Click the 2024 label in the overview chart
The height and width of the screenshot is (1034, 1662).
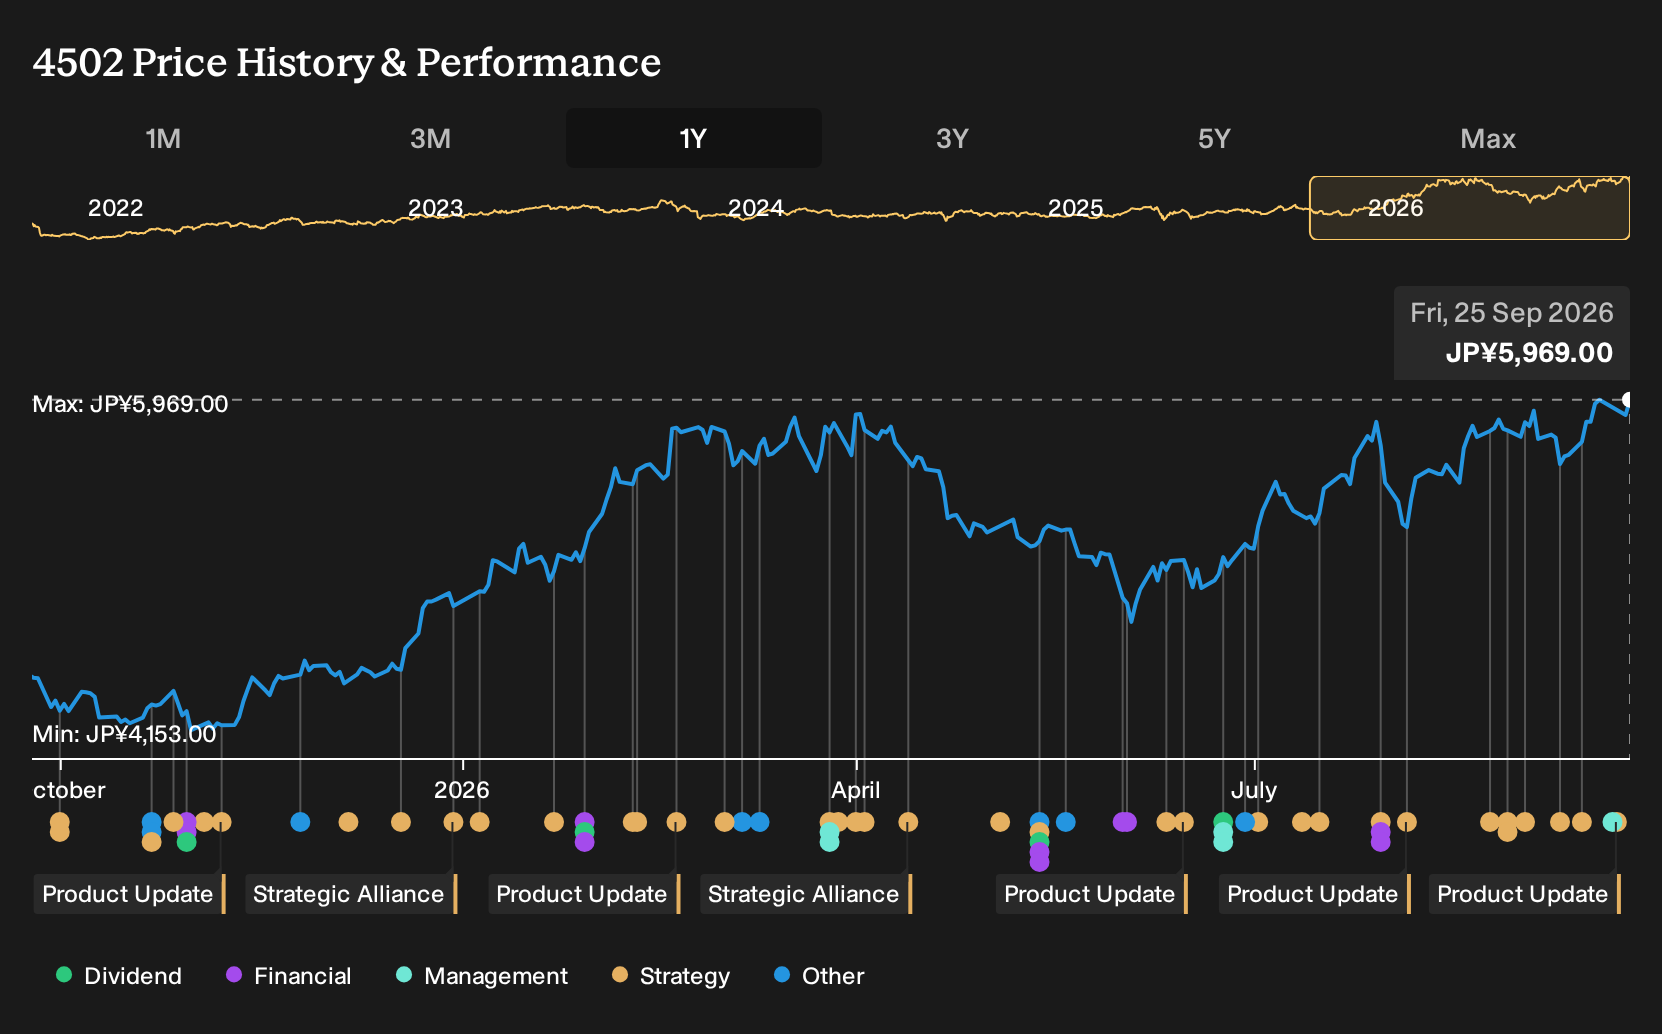[x=756, y=208]
